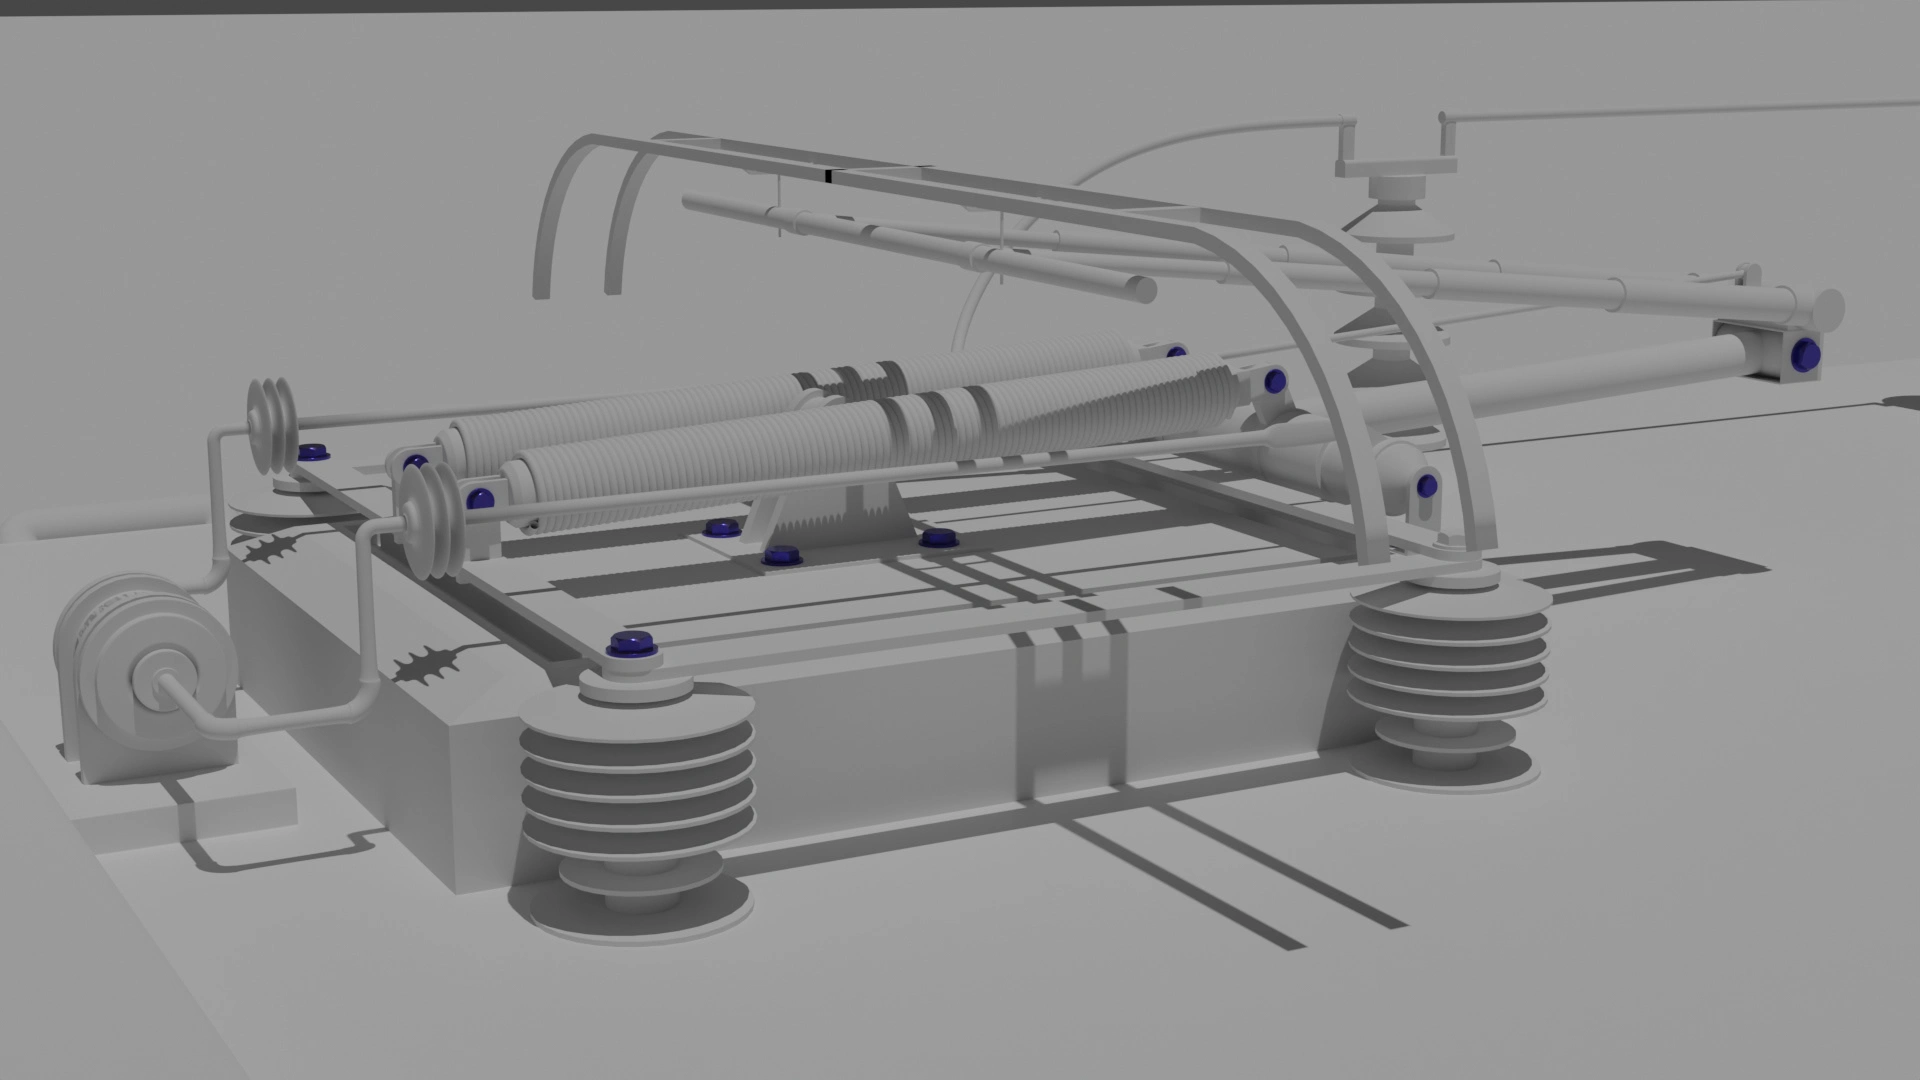Screen dimensions: 1920x1080
Task: Click blue bolt on right arch bracket
Action: coord(1427,487)
